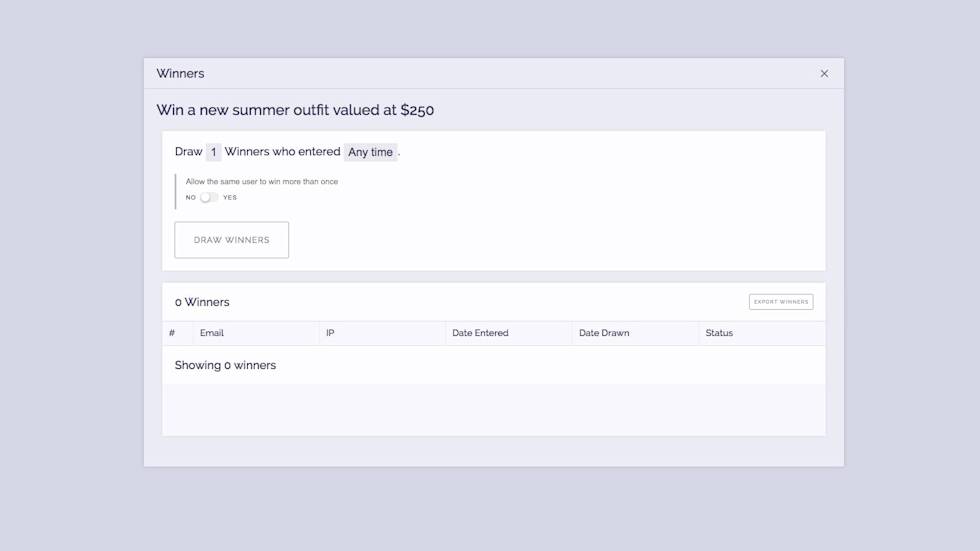Click 'Allow the same user to win' label
This screenshot has width=980, height=551.
pos(262,182)
